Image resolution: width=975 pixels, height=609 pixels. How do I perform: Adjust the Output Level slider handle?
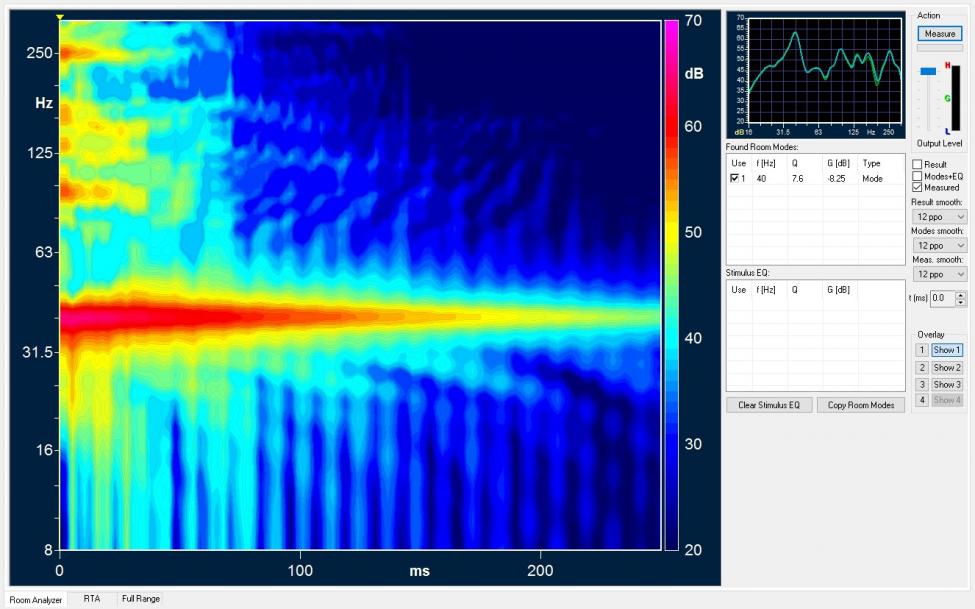tap(928, 72)
